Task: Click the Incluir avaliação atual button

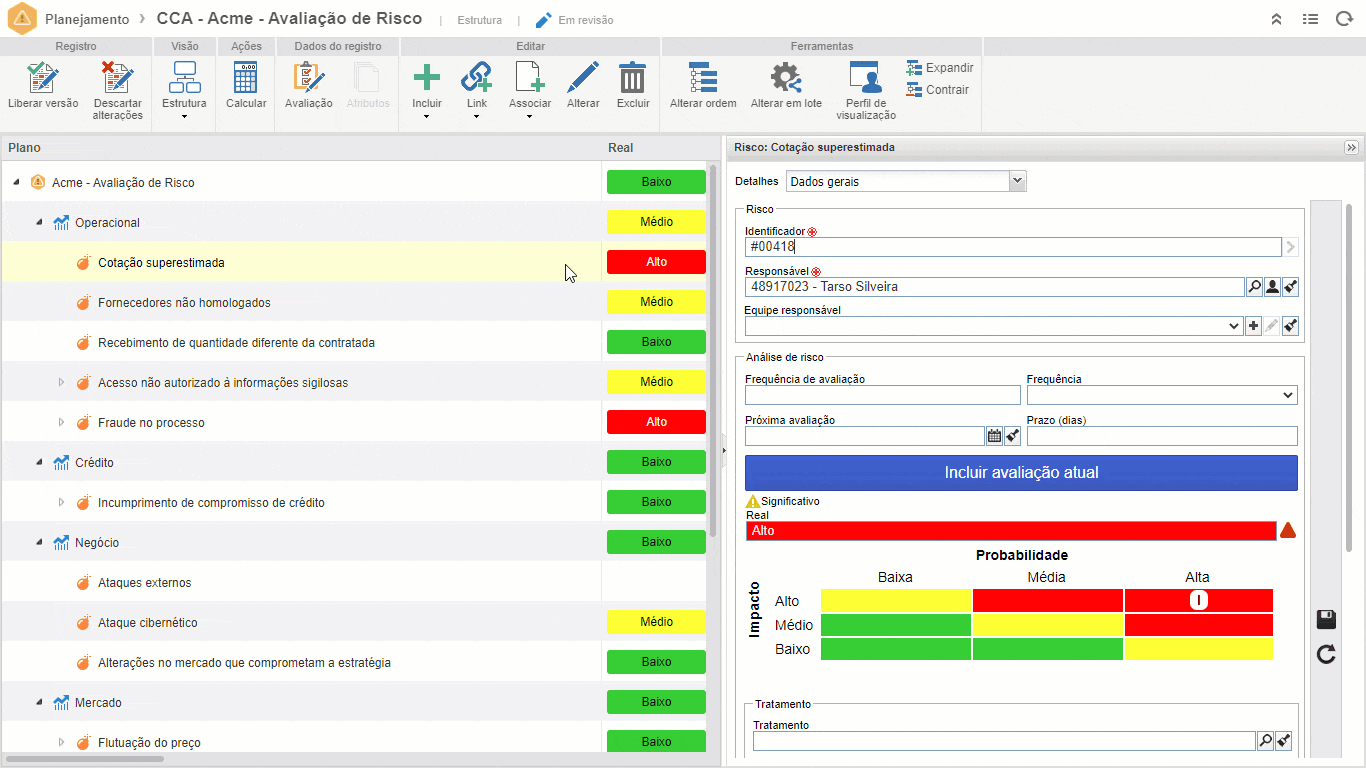Action: pyautogui.click(x=1021, y=472)
